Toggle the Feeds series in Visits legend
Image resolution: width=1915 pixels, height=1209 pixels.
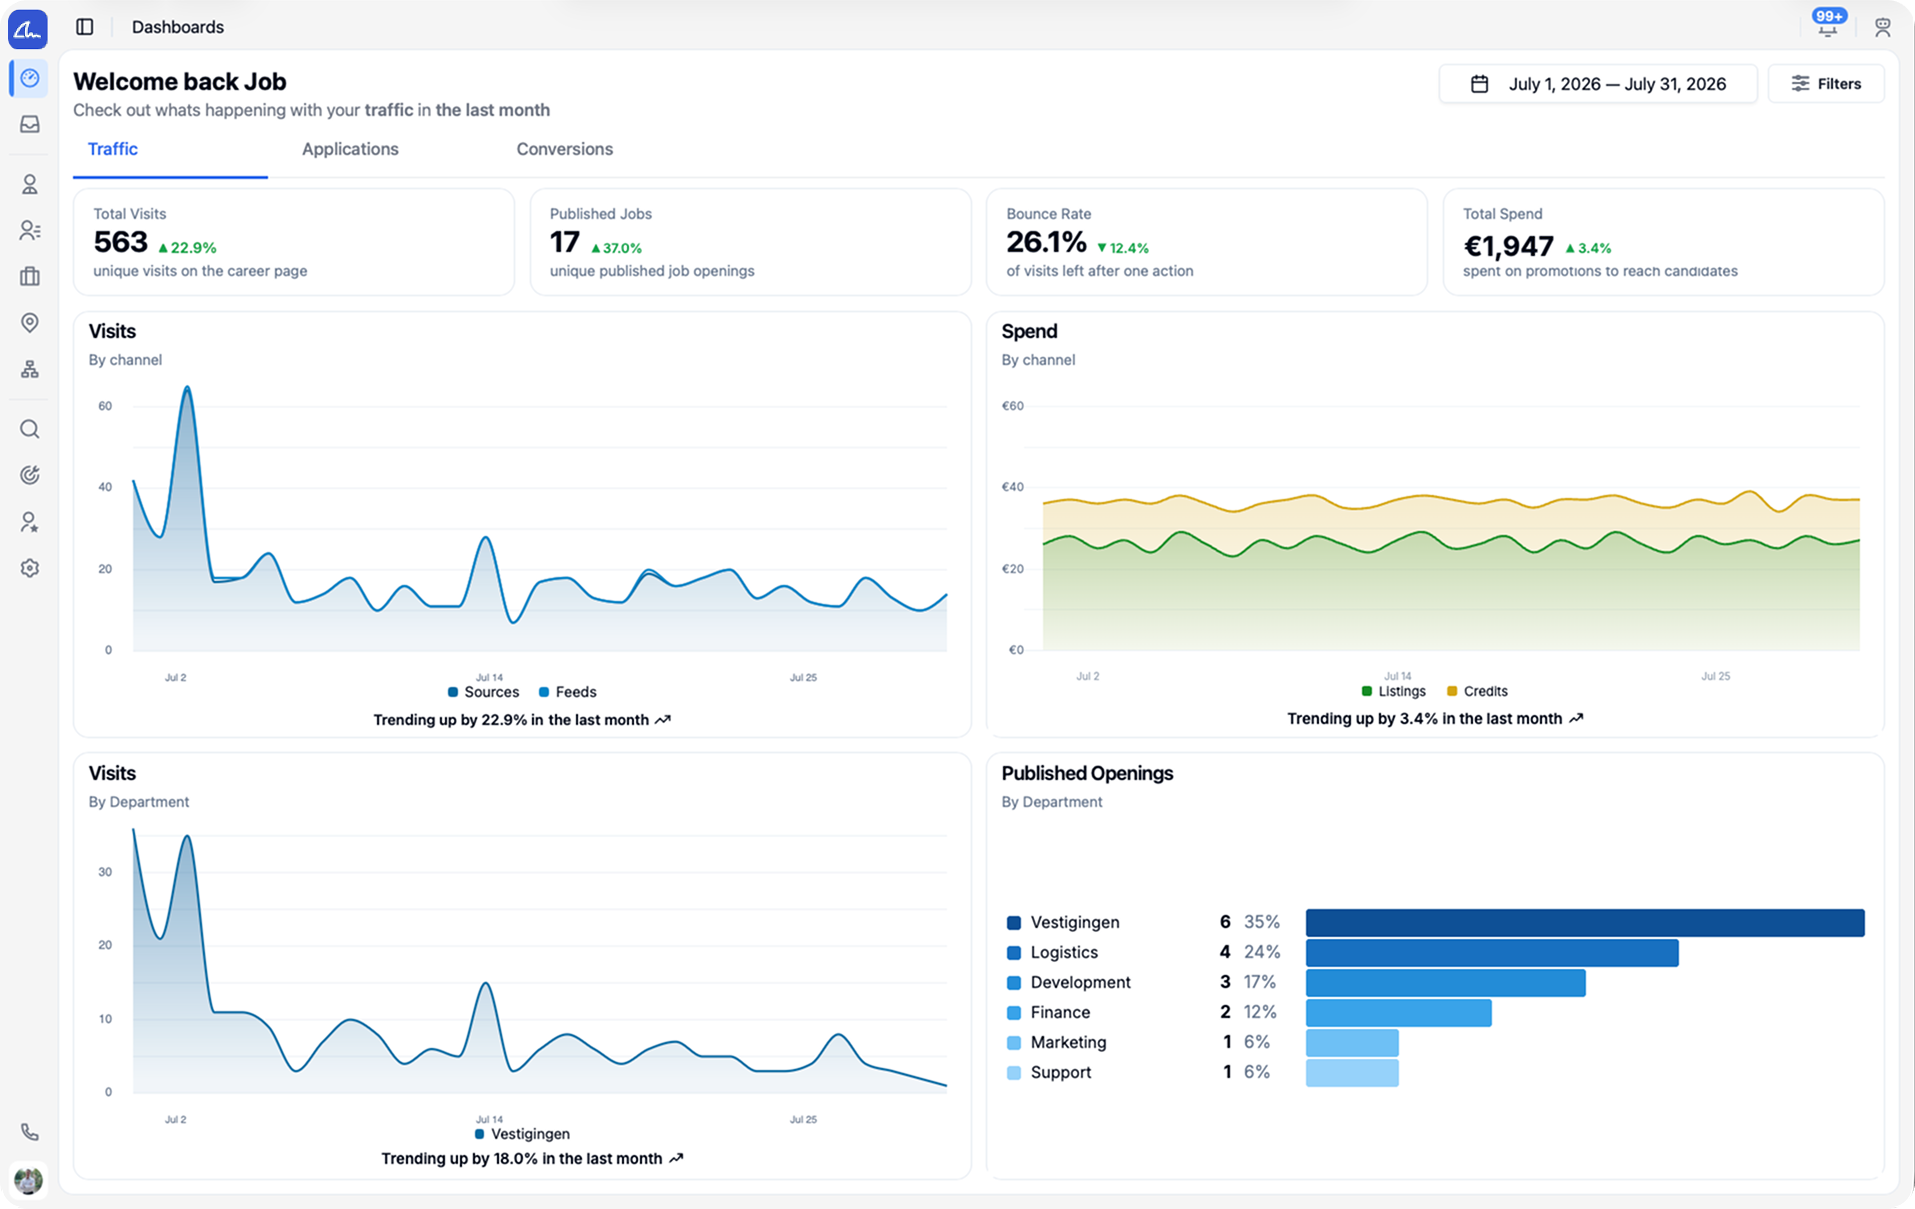(567, 692)
